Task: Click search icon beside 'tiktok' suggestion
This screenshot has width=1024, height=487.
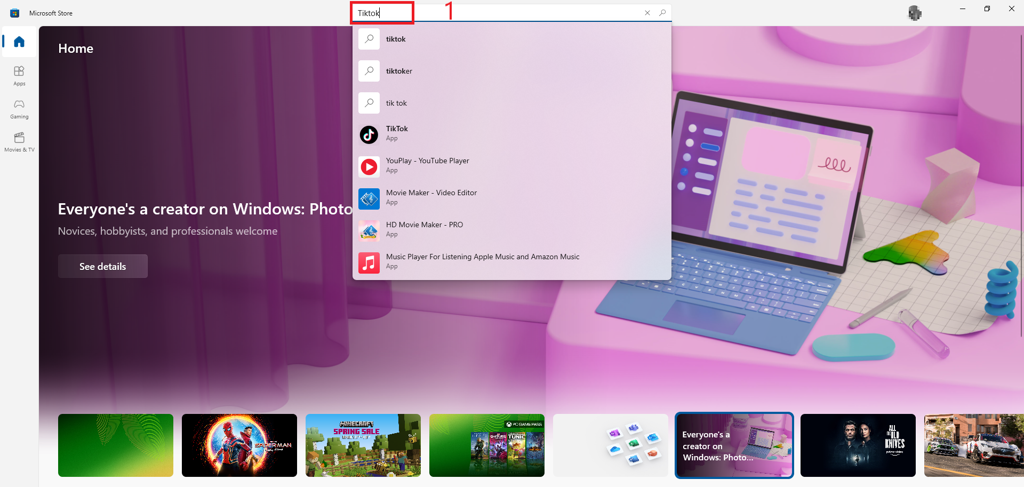Action: [x=369, y=39]
